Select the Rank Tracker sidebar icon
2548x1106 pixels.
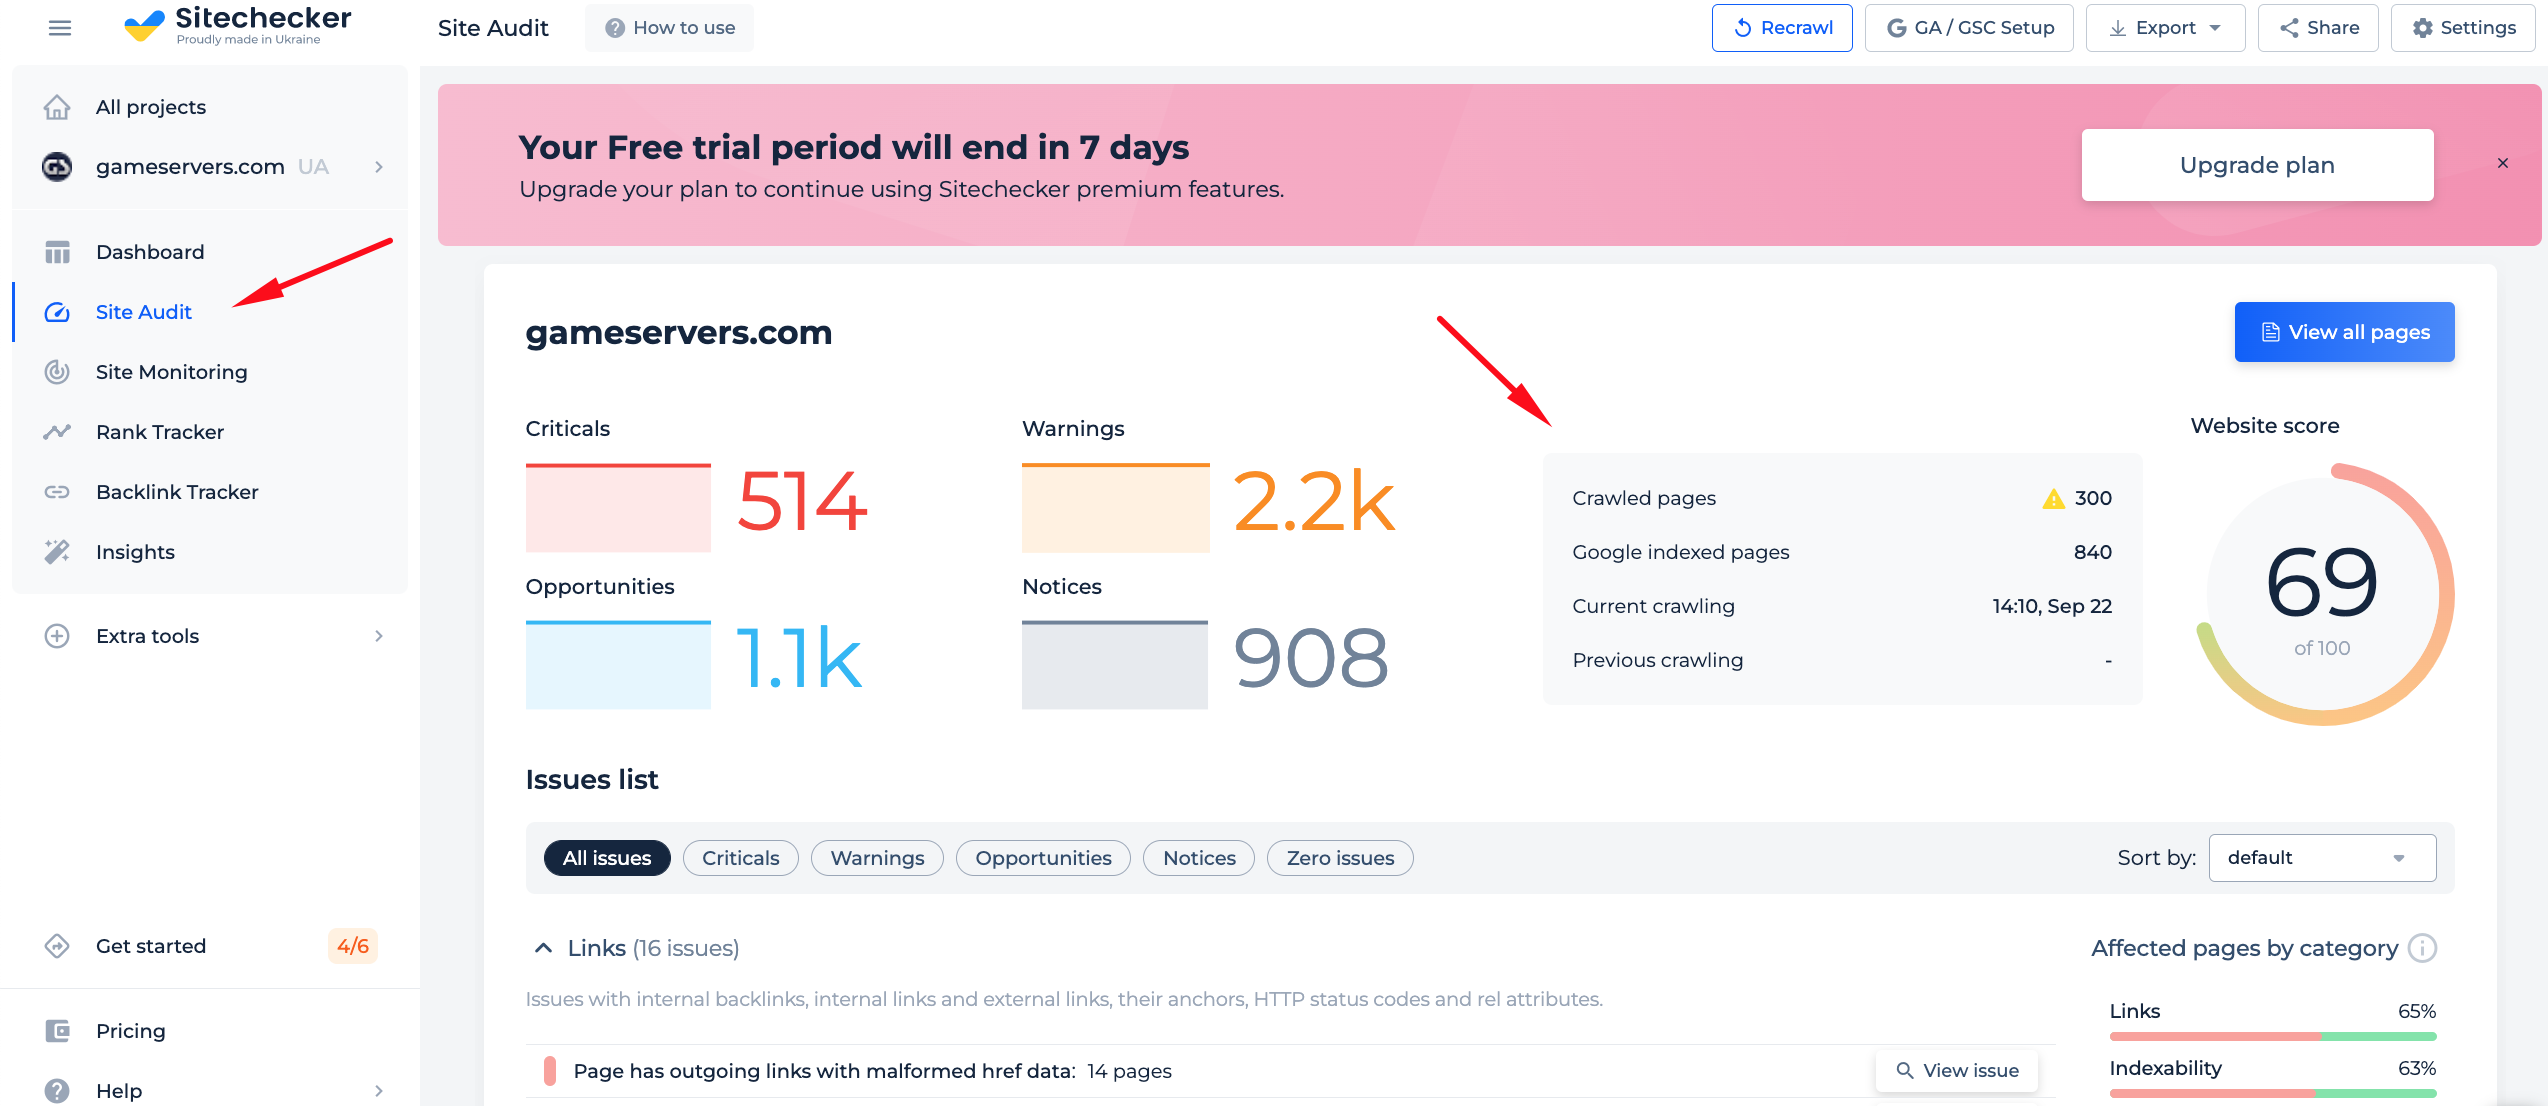point(57,432)
